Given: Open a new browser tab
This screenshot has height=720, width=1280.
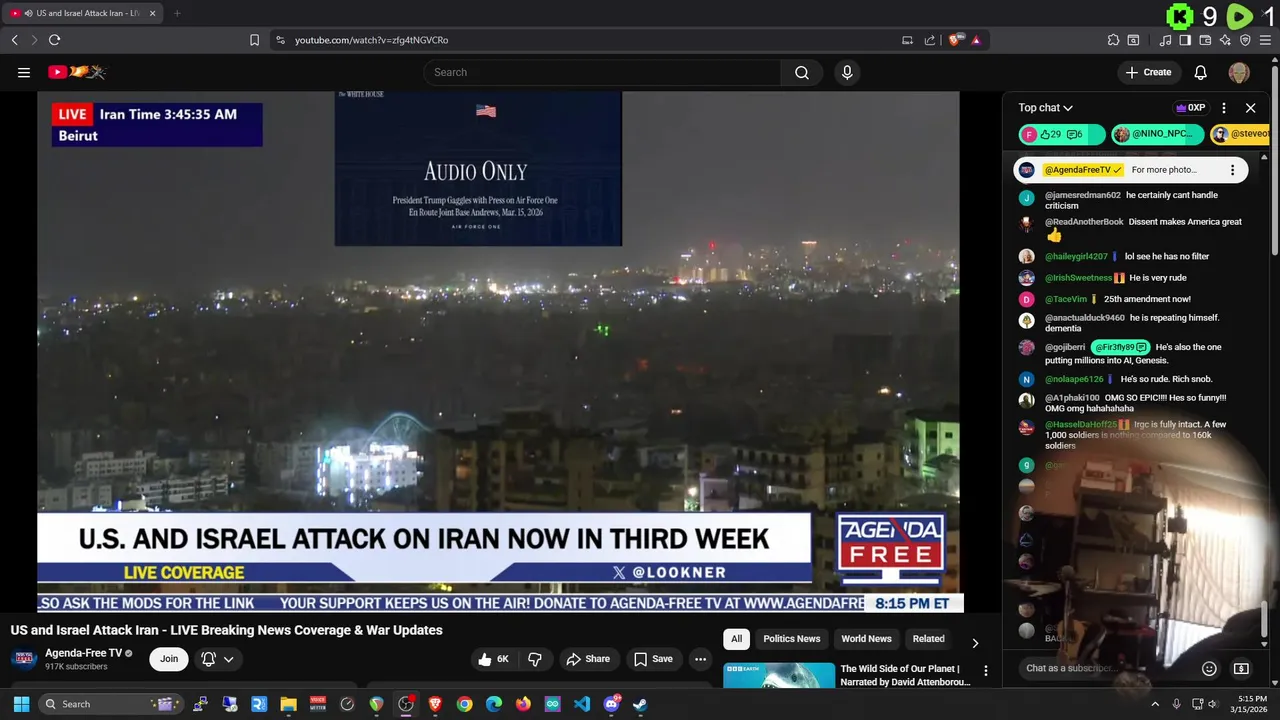Looking at the screenshot, I should pos(177,13).
